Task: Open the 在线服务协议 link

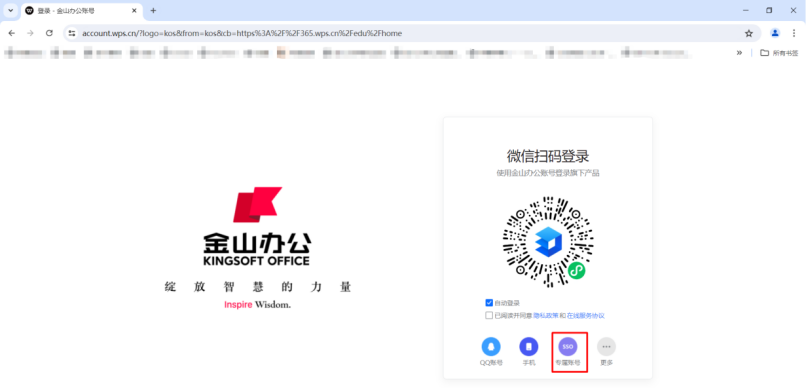Action: click(585, 316)
